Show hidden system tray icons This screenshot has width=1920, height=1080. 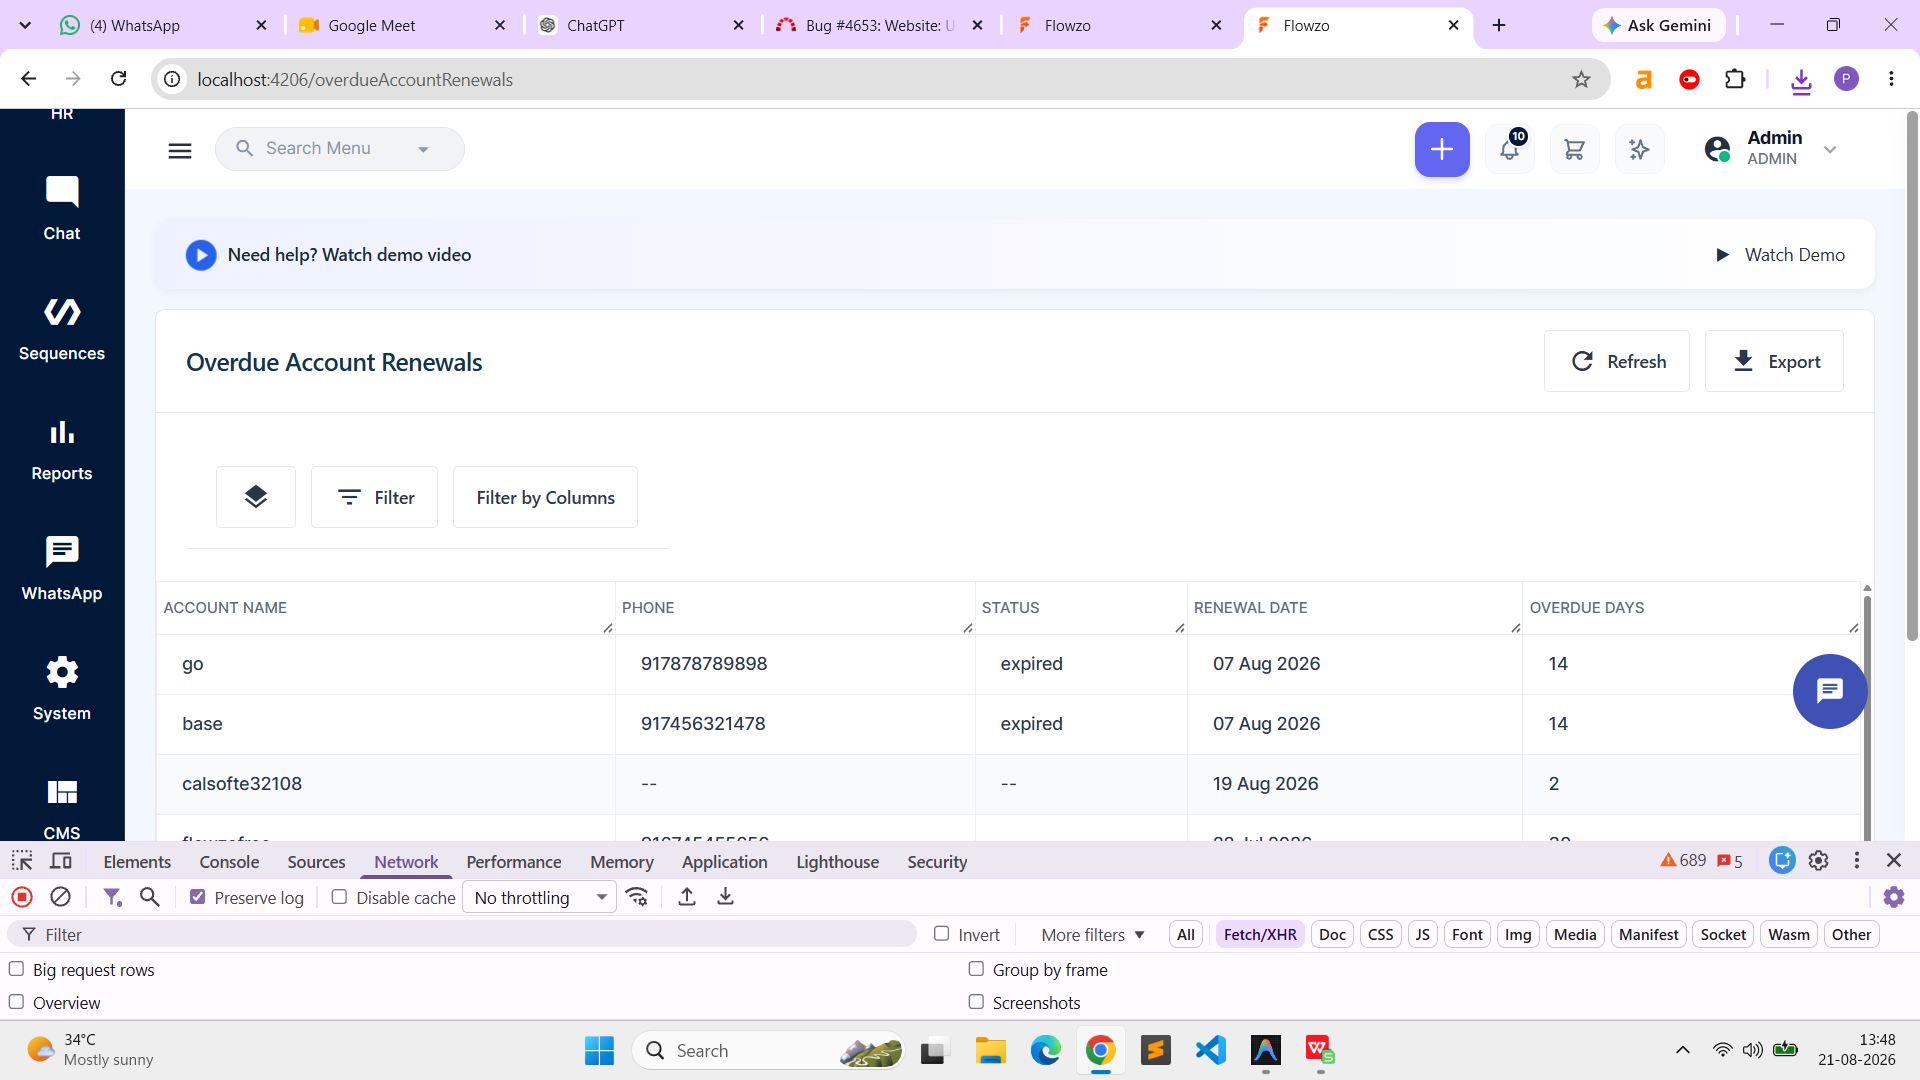coord(1683,1049)
